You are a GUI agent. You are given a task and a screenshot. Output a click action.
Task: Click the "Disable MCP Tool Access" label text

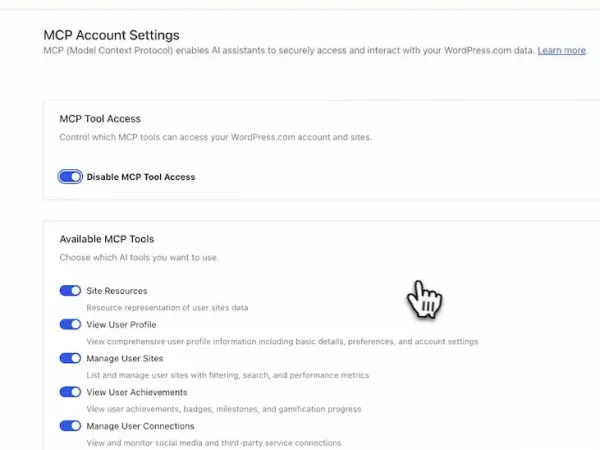141,177
